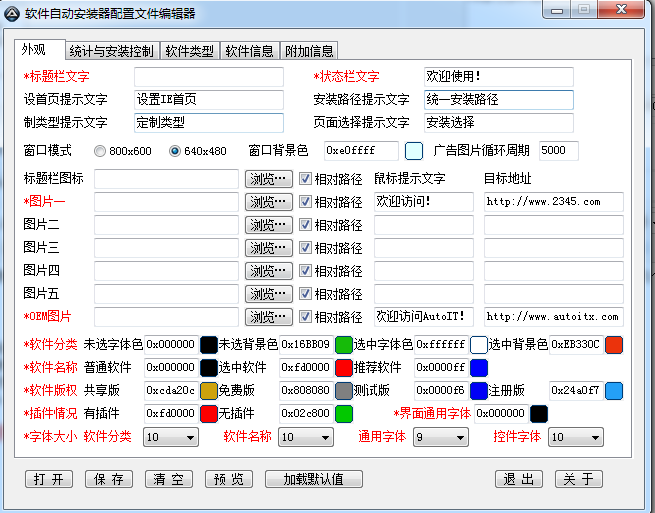This screenshot has height=513, width=655.
Task: Switch to the 统计与安装控制 tab
Action: click(x=110, y=51)
